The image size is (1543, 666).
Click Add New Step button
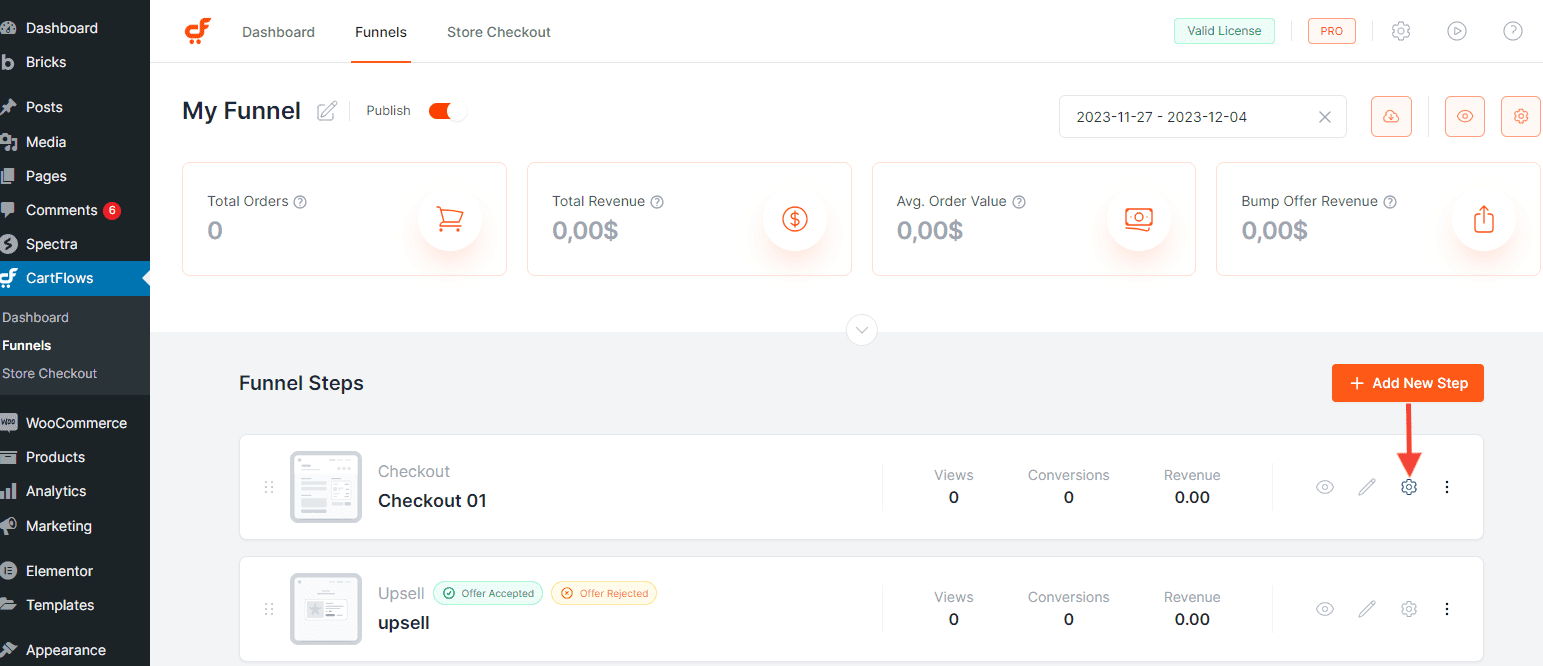point(1408,383)
